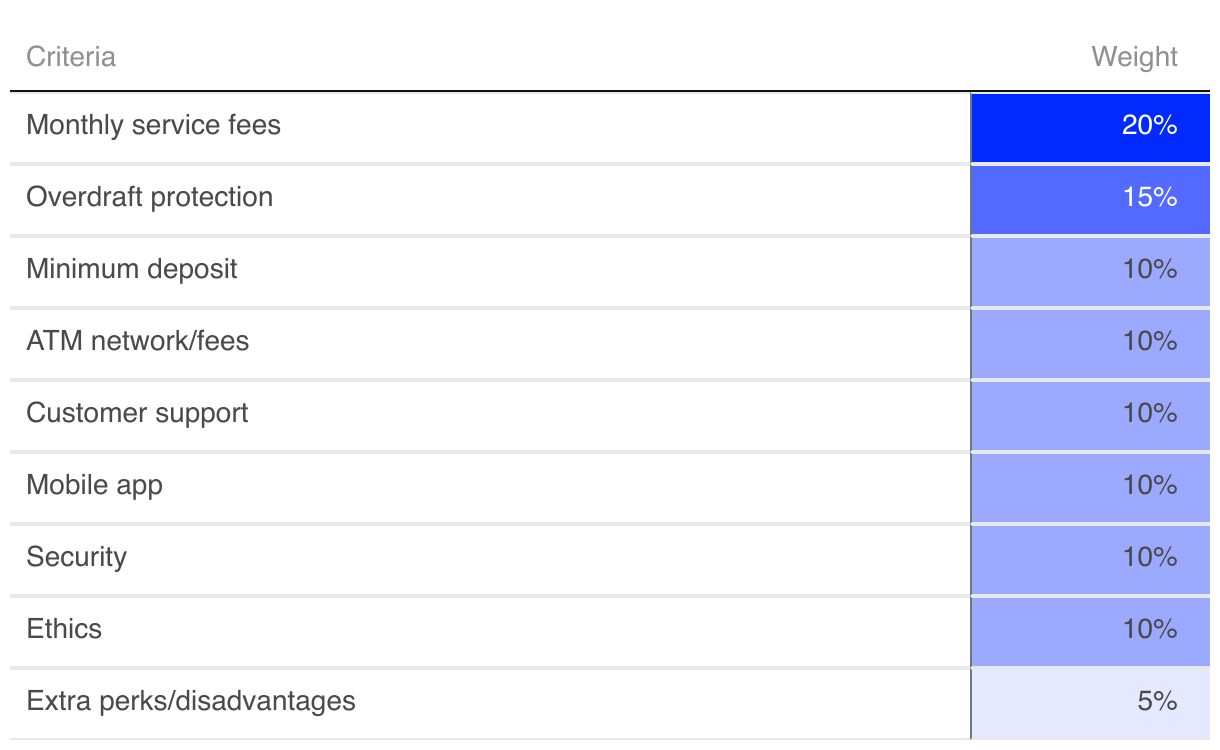Select the Customer support criteria cell
Screen dimensions: 1220x750
click(138, 414)
